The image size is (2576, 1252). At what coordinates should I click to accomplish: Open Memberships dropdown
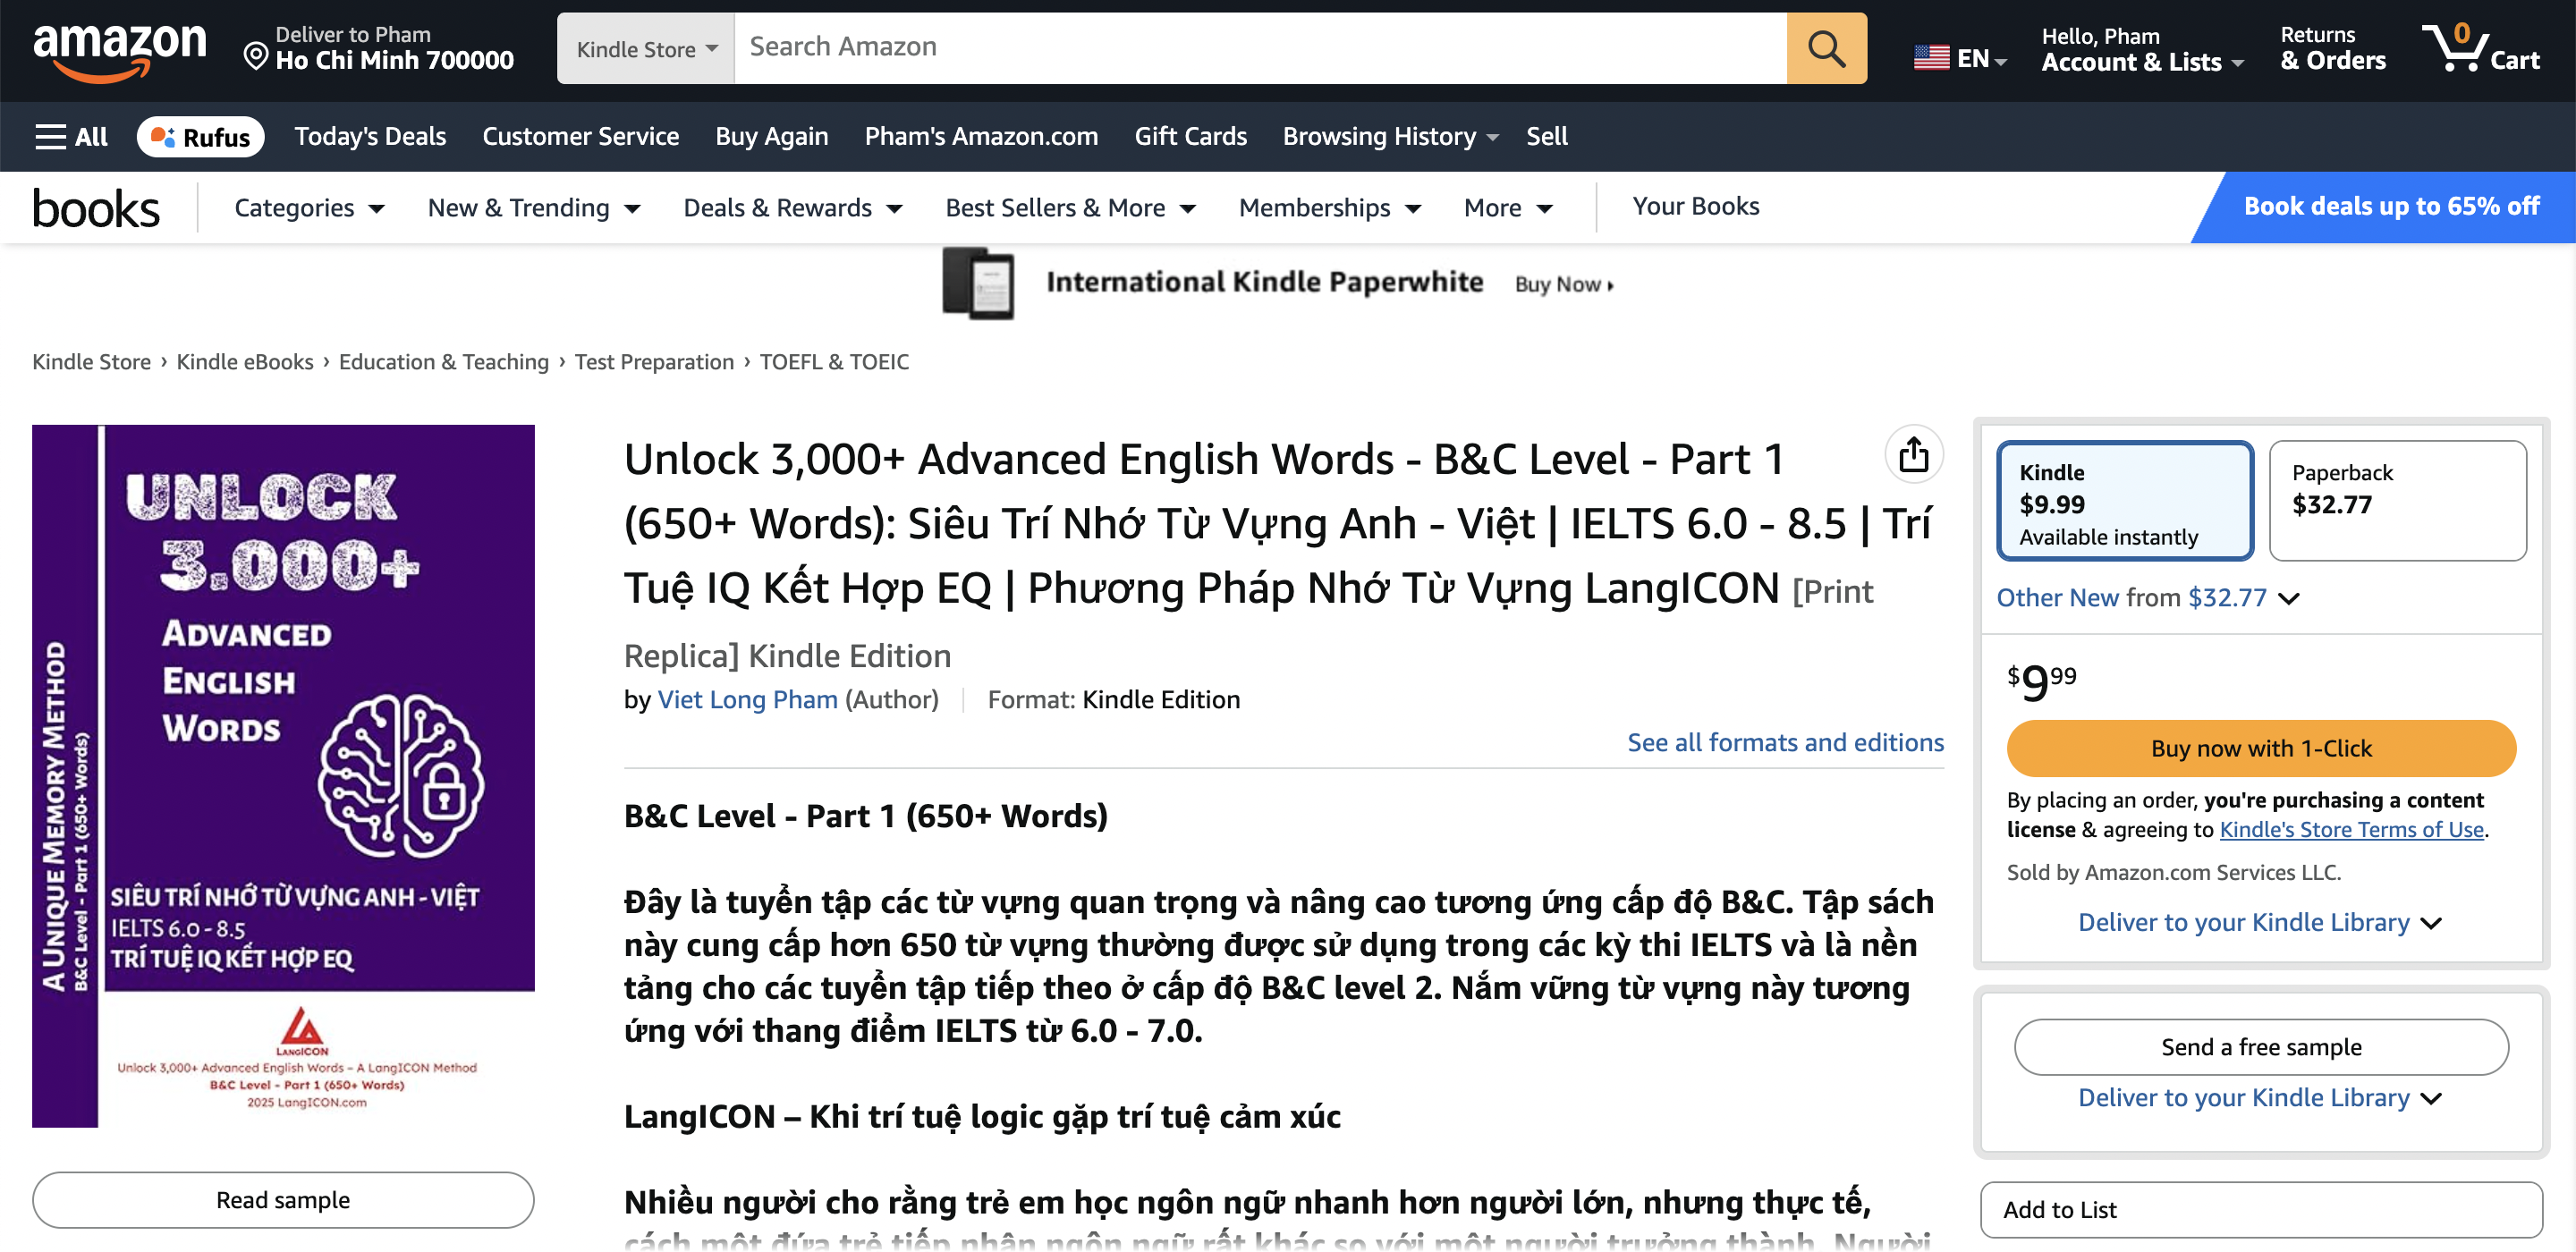(1330, 208)
